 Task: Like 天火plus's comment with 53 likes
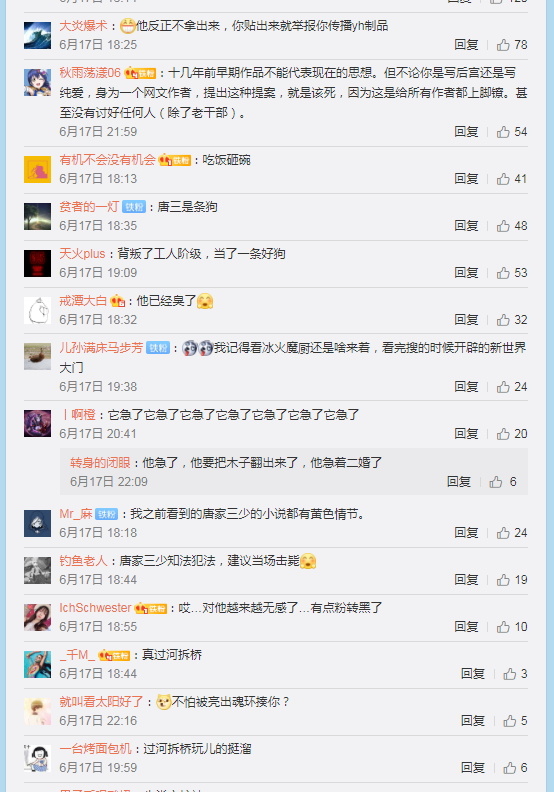point(503,273)
